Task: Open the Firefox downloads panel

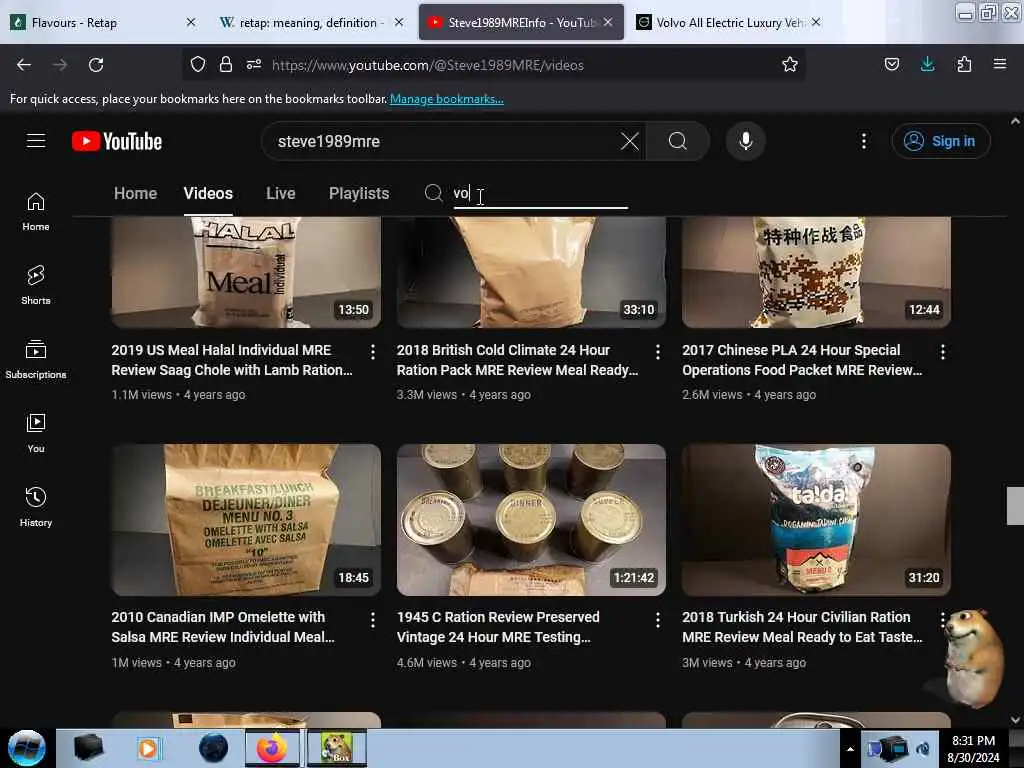Action: click(927, 64)
